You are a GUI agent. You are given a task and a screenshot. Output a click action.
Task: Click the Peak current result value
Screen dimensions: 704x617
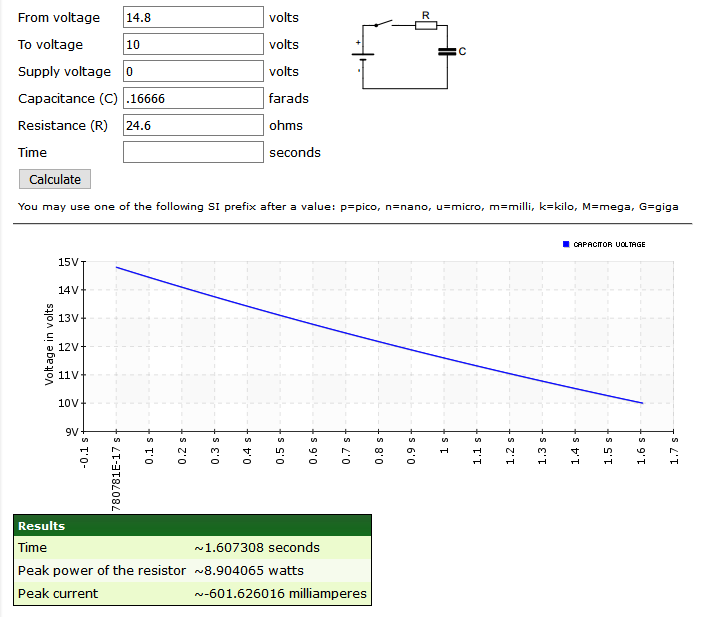280,594
